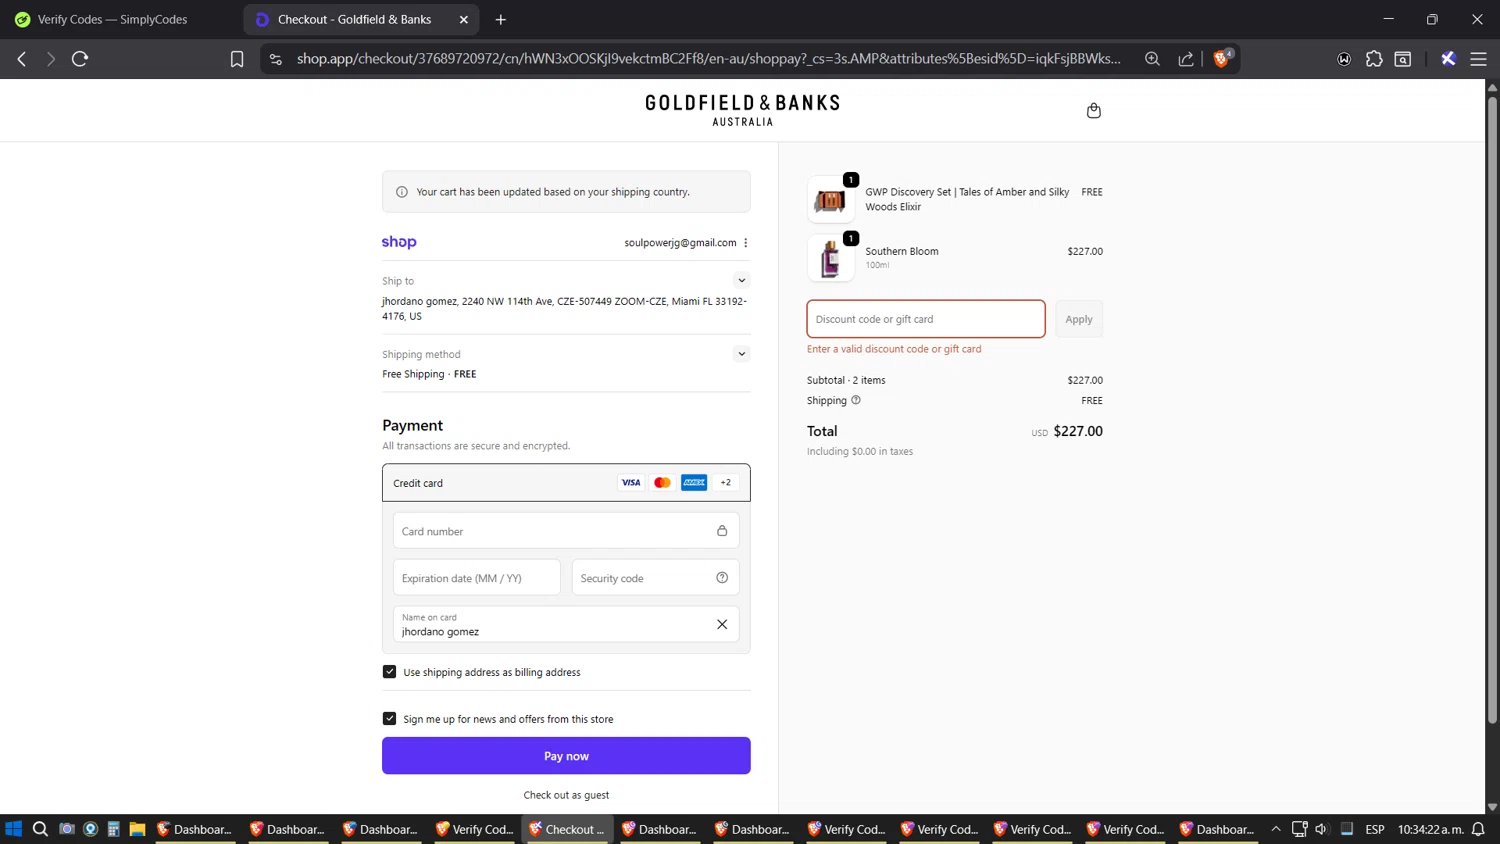Click the info icon in cart notice

[402, 192]
